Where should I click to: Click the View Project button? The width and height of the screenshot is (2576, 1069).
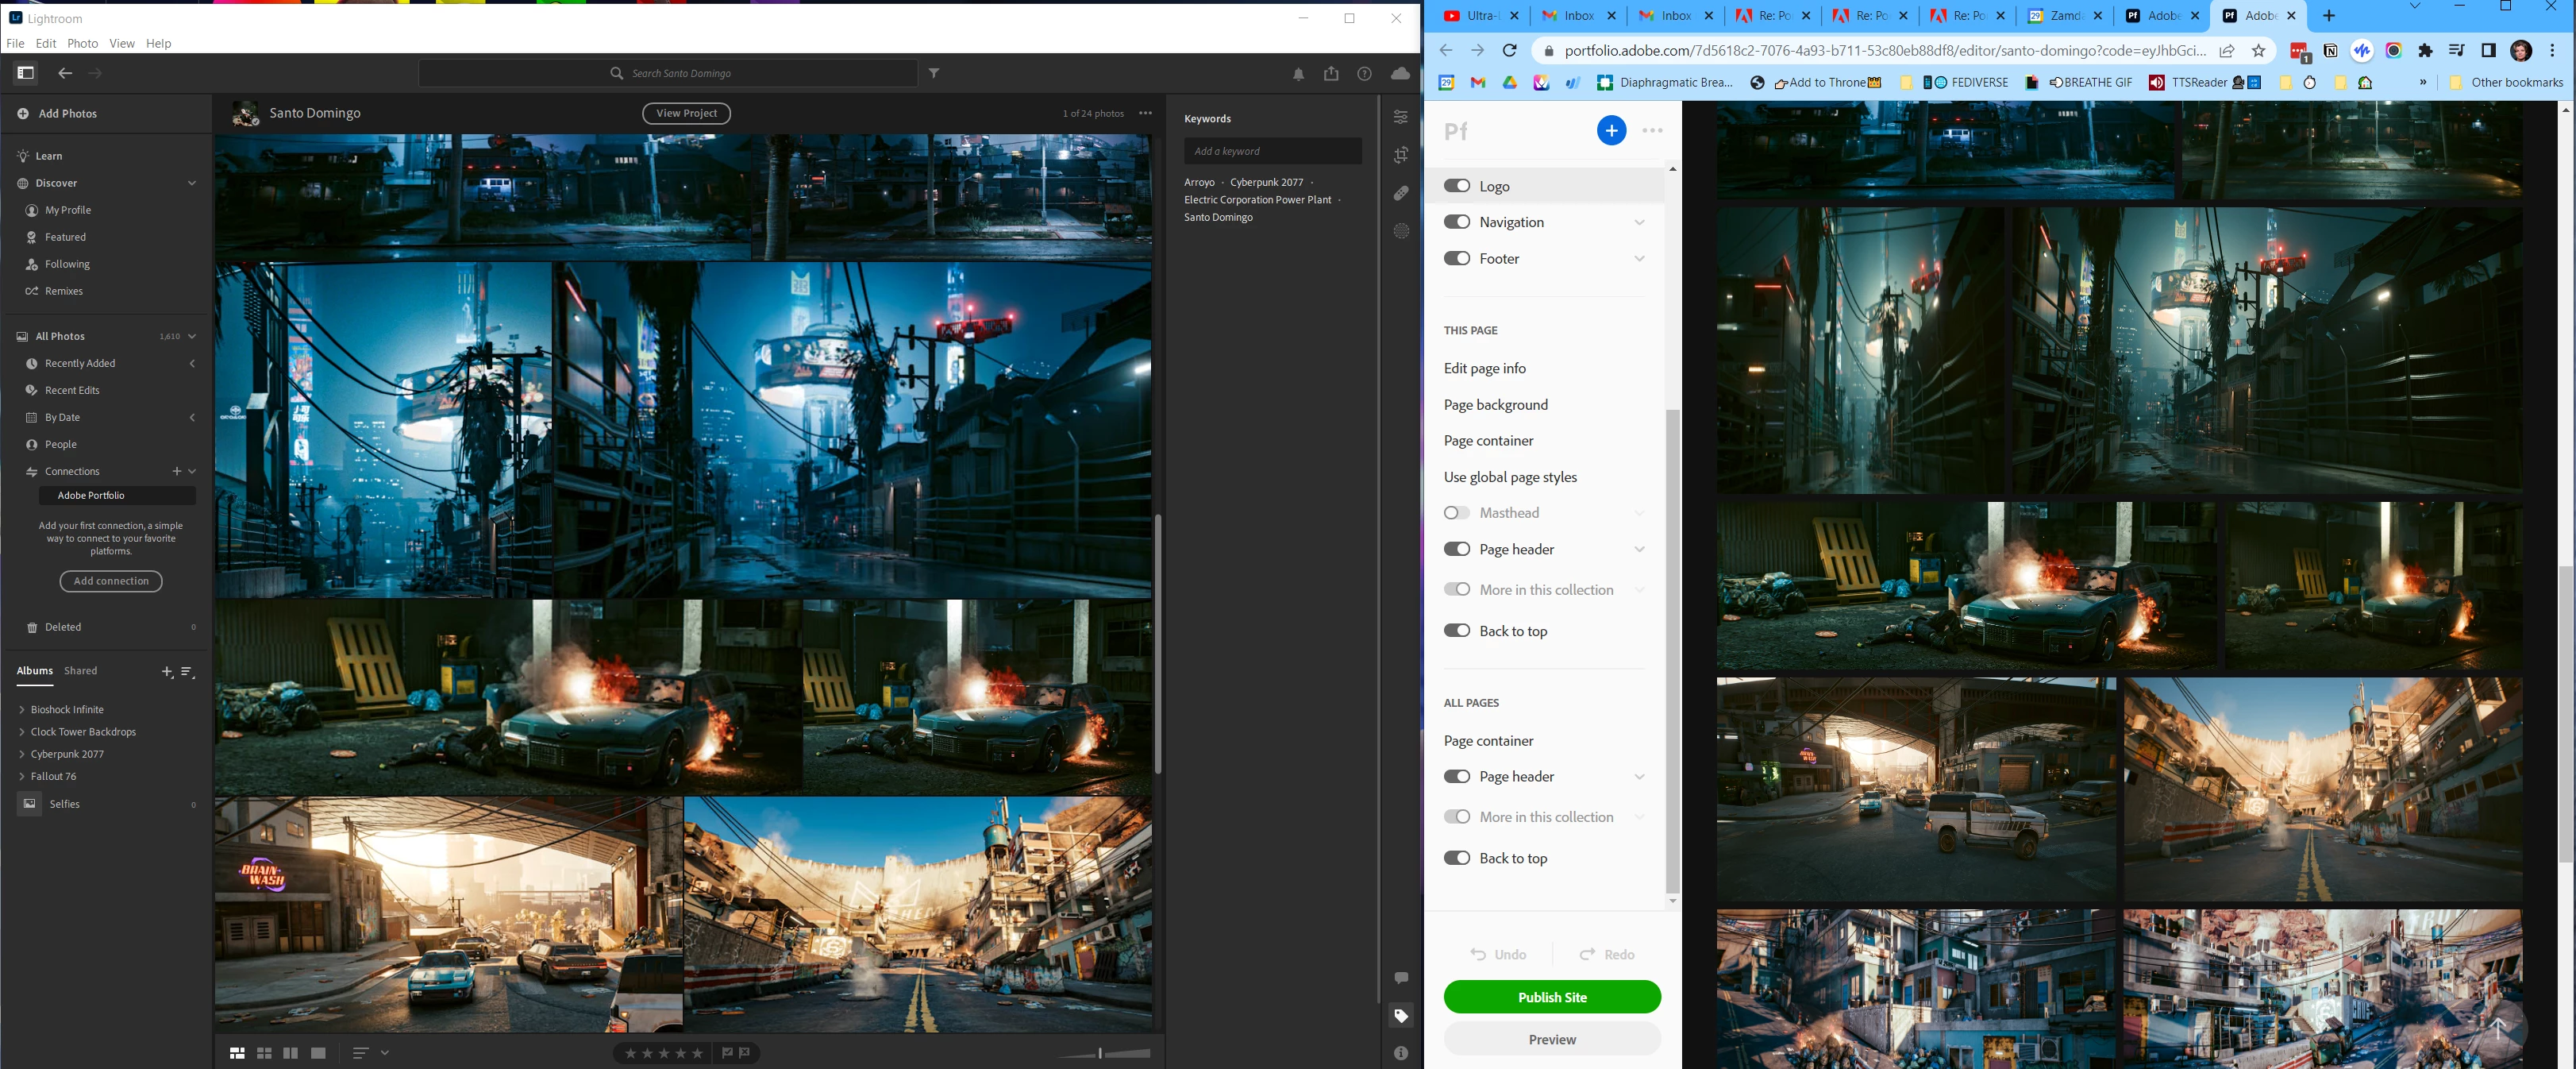click(x=686, y=114)
